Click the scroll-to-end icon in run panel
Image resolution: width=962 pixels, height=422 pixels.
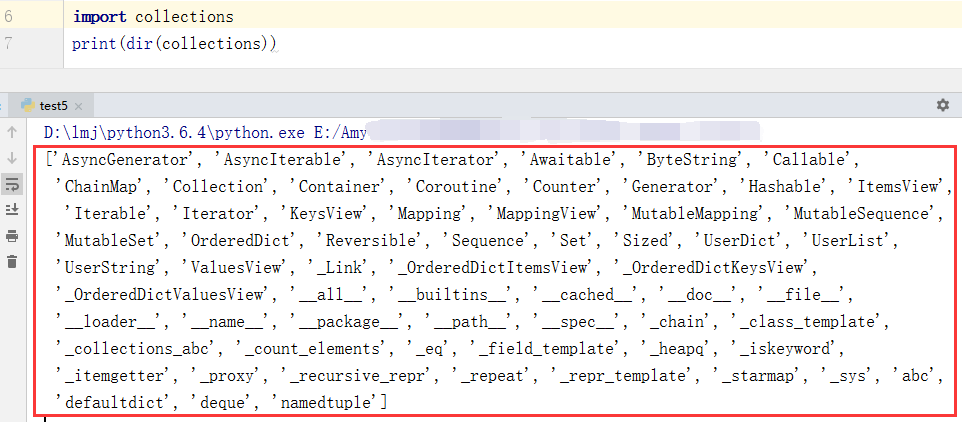[12, 210]
